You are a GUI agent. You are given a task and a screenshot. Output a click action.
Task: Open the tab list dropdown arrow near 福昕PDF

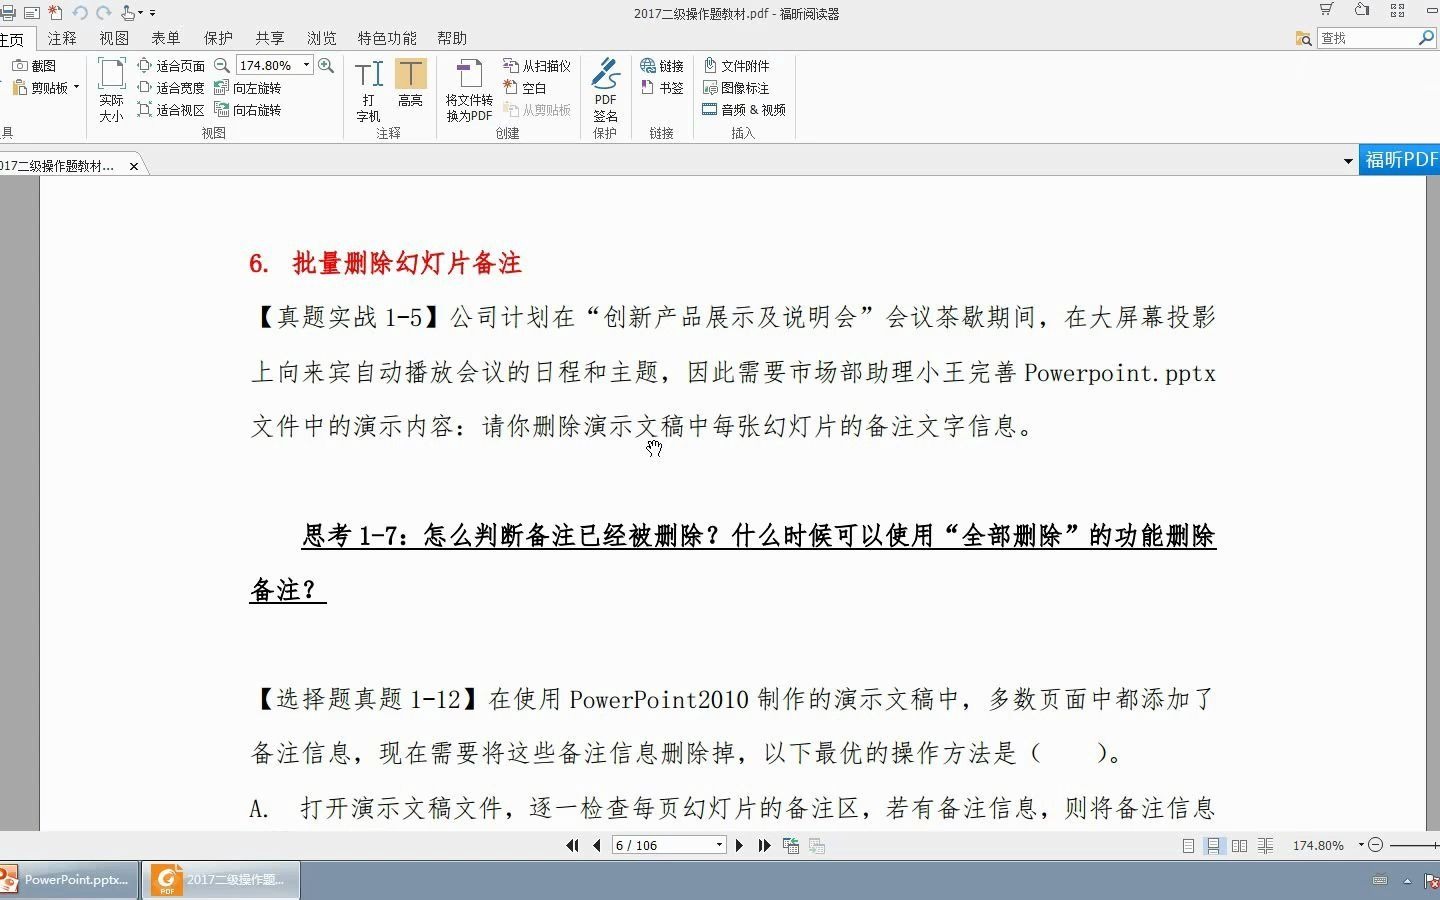click(1348, 161)
